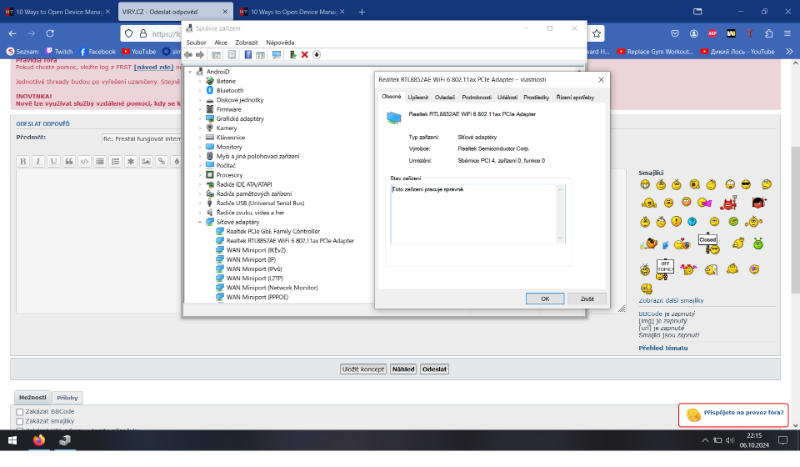Image resolution: width=800 pixels, height=467 pixels.
Task: Open the Zobrazit další smajlíky link
Action: (x=671, y=301)
